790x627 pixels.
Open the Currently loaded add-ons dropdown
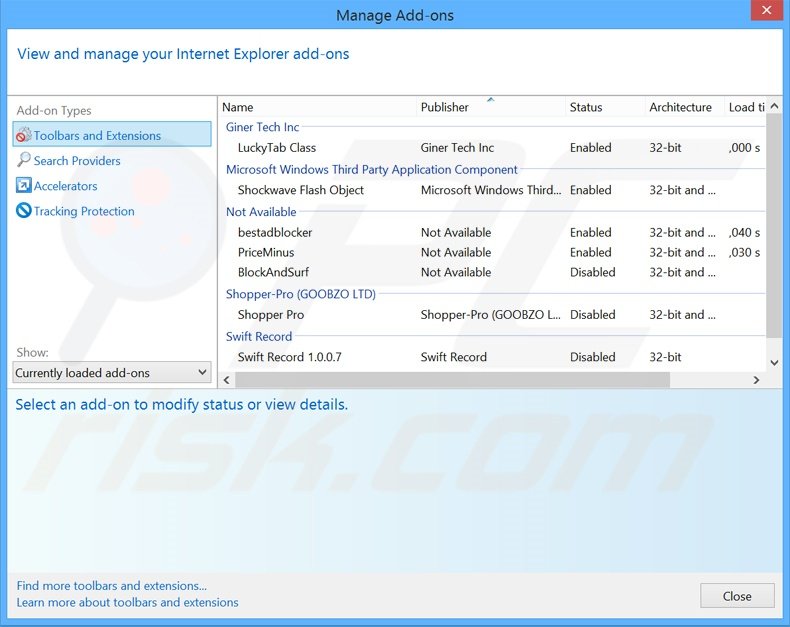112,373
